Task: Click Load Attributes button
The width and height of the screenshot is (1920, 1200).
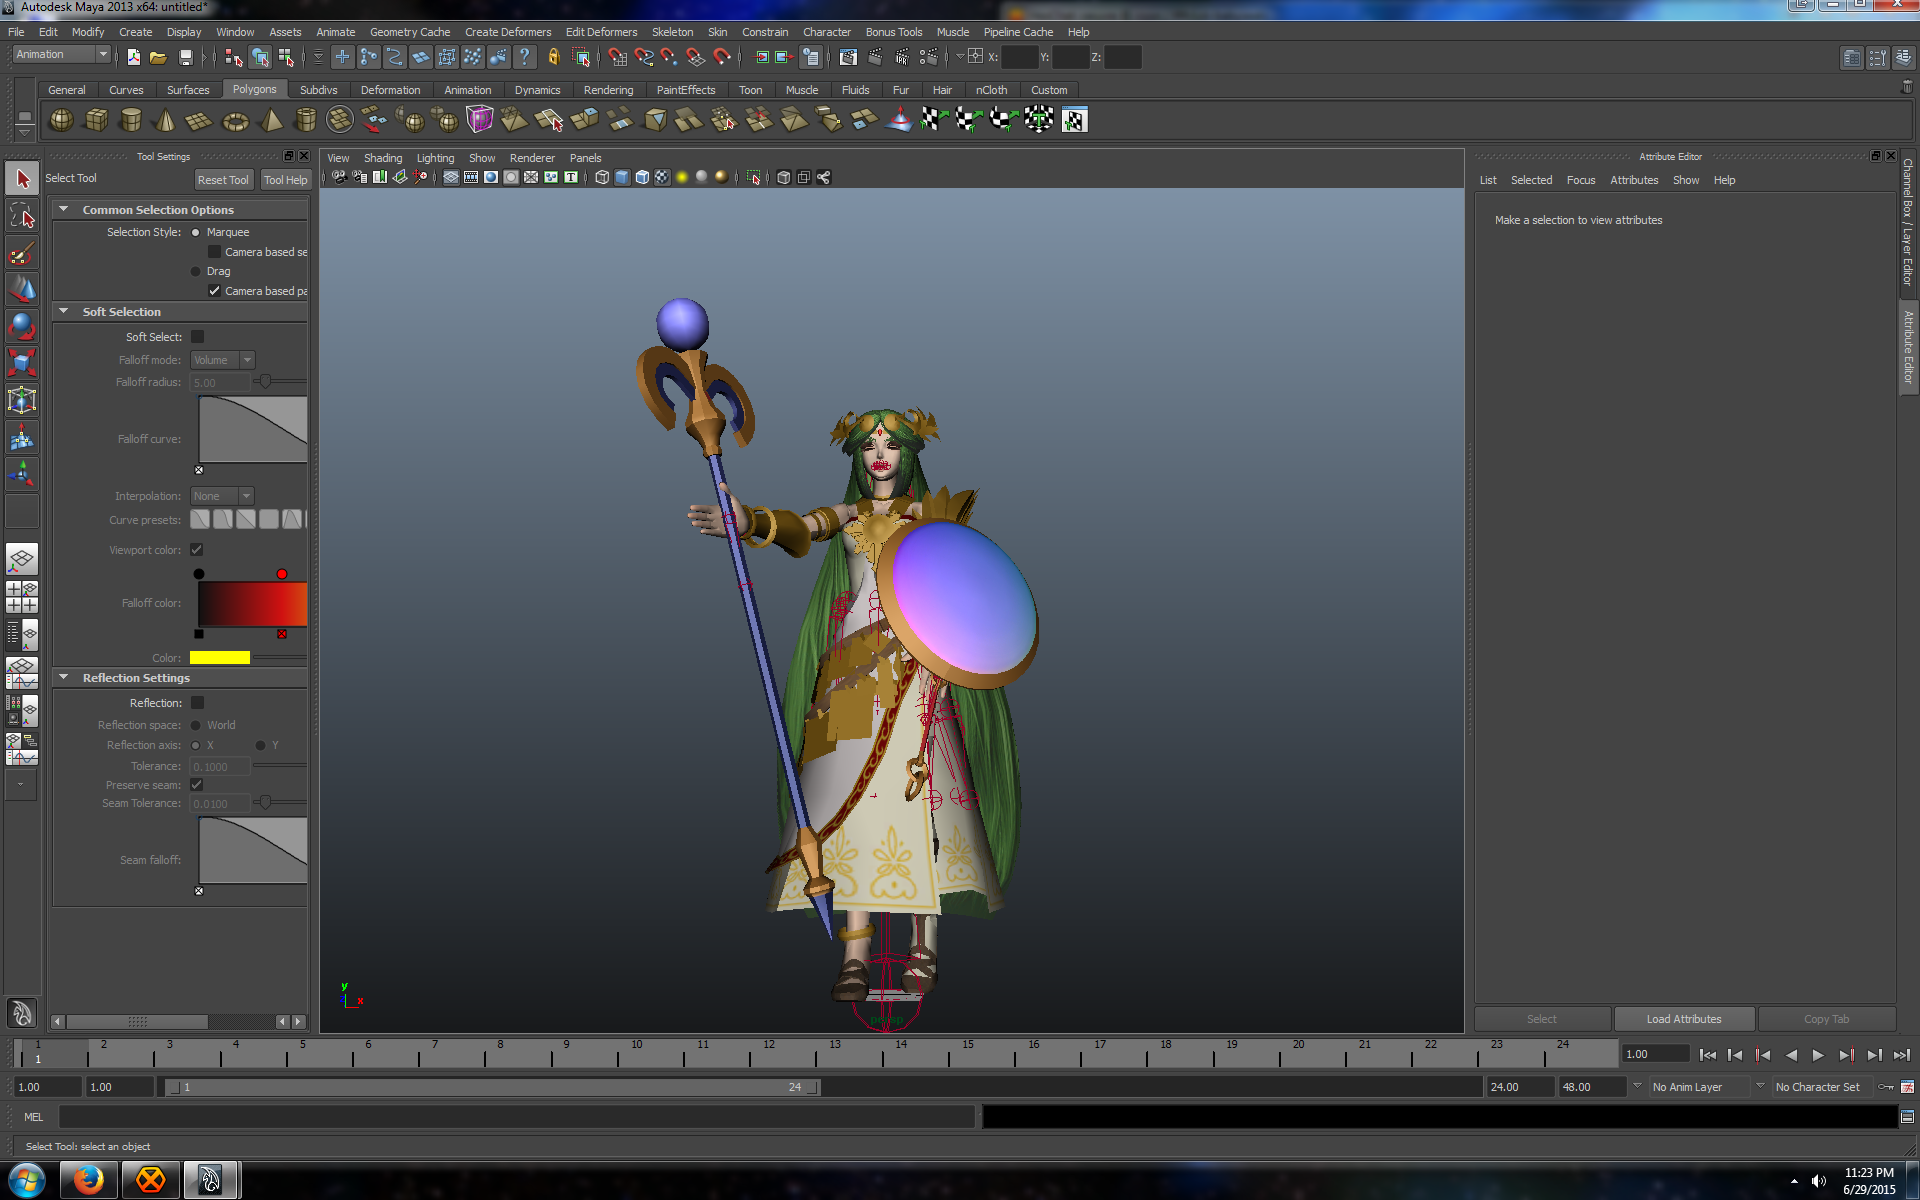Action: [1684, 1019]
